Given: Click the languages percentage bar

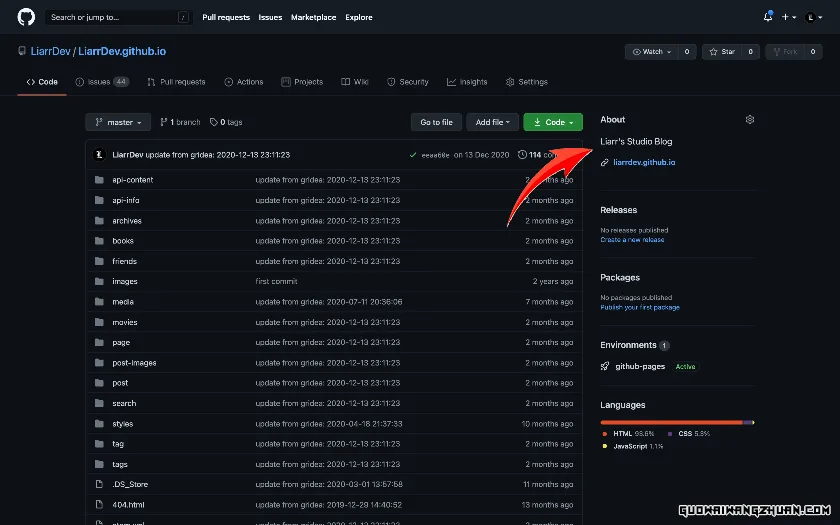Looking at the screenshot, I should coord(677,423).
